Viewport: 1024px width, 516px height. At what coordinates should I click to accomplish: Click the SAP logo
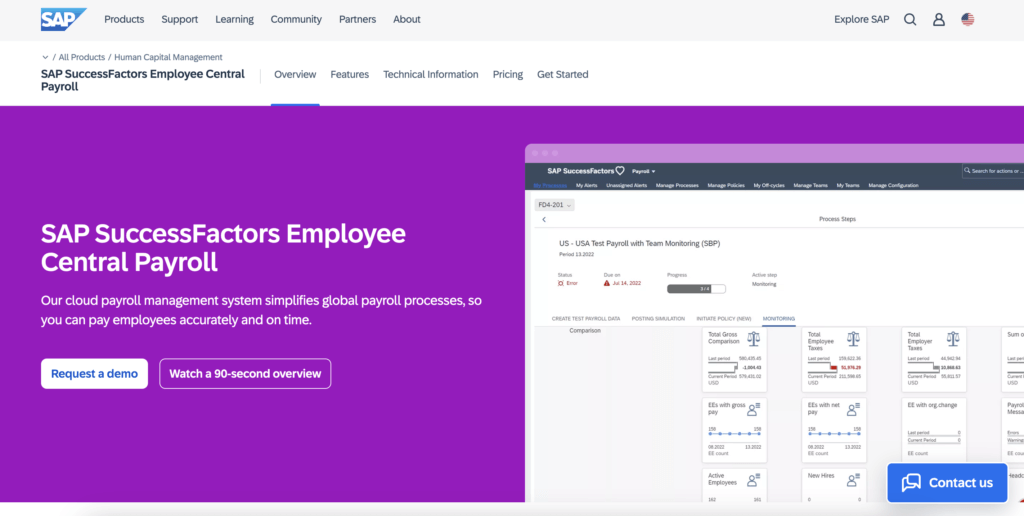point(63,19)
